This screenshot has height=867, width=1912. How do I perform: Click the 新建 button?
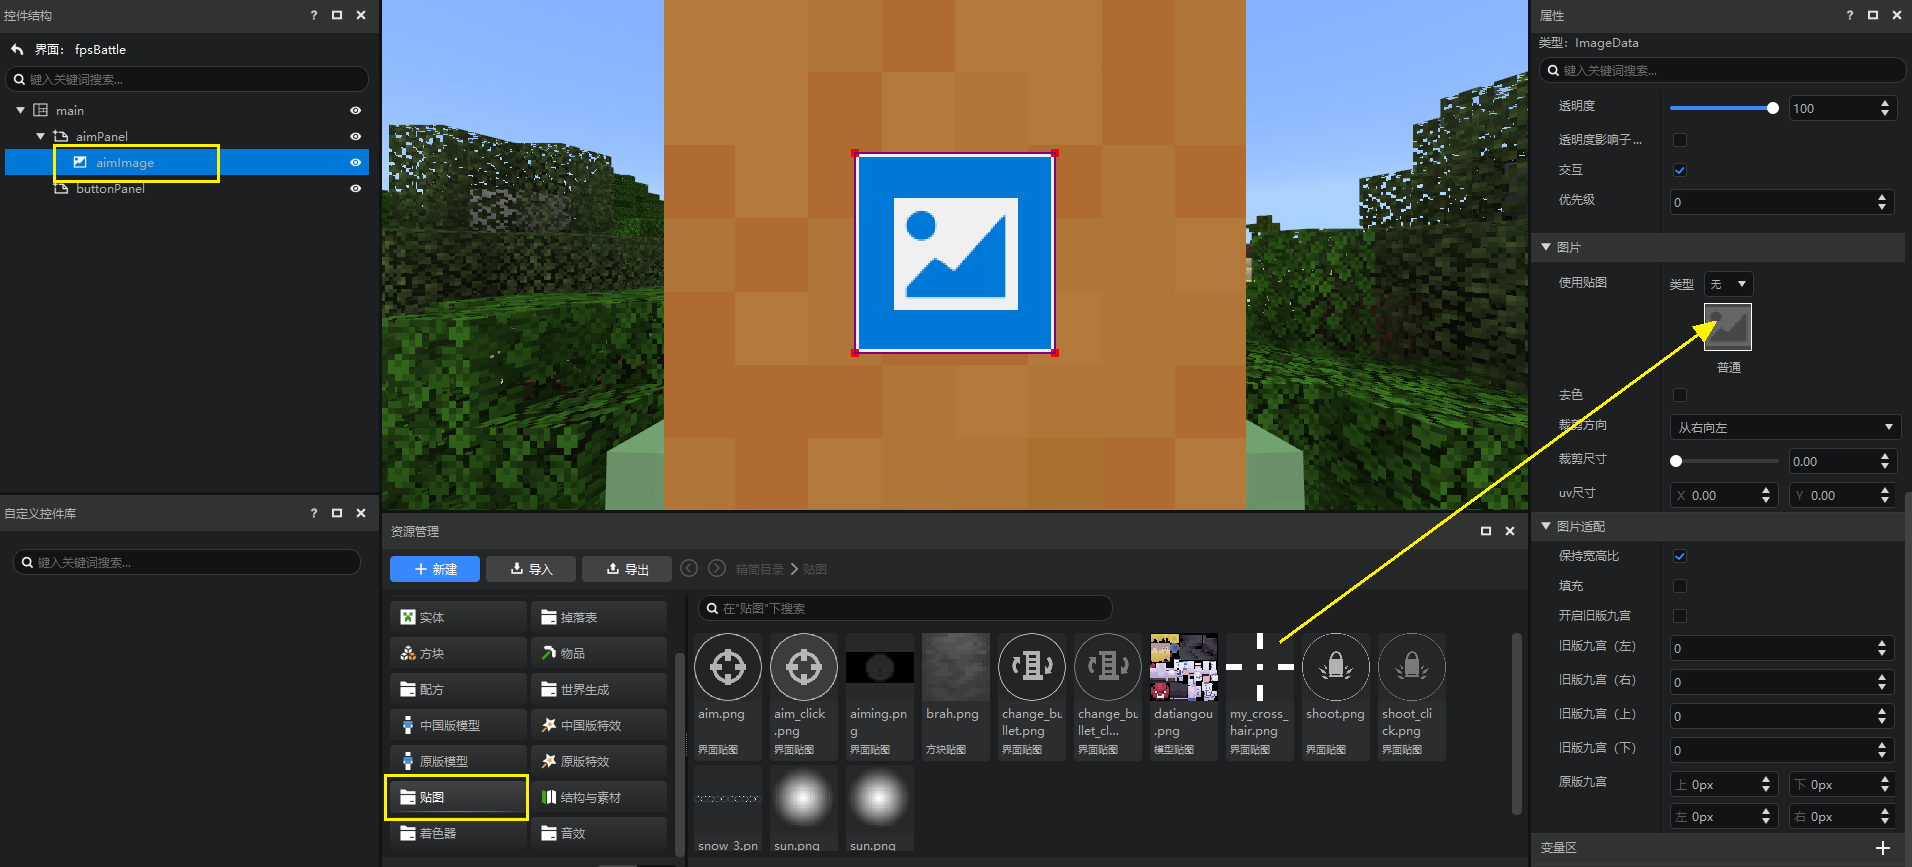tap(435, 569)
